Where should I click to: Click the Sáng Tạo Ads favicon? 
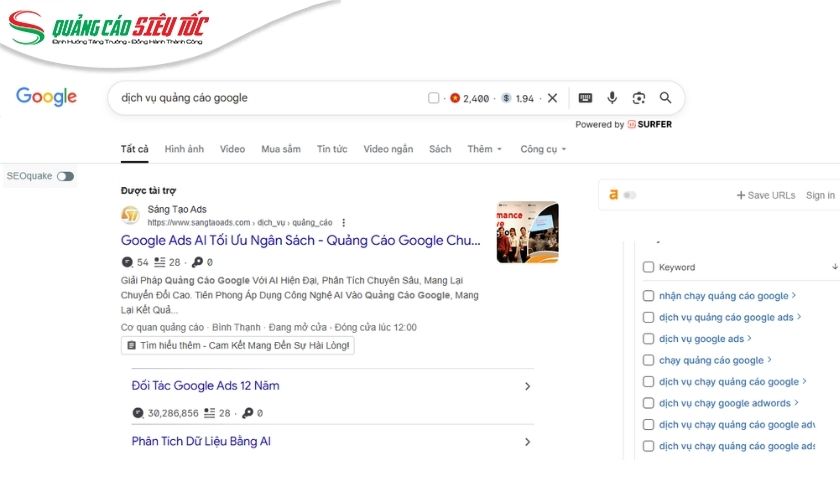click(130, 216)
